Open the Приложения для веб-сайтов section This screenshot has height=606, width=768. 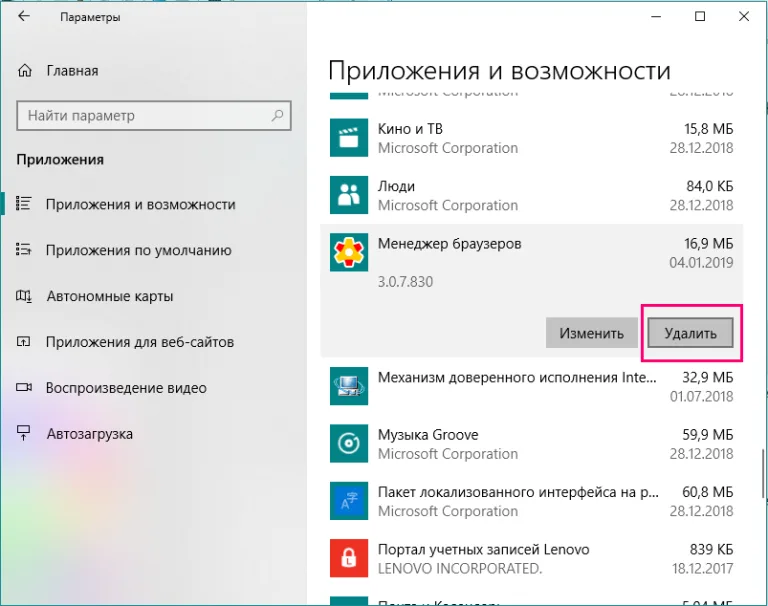pos(140,342)
